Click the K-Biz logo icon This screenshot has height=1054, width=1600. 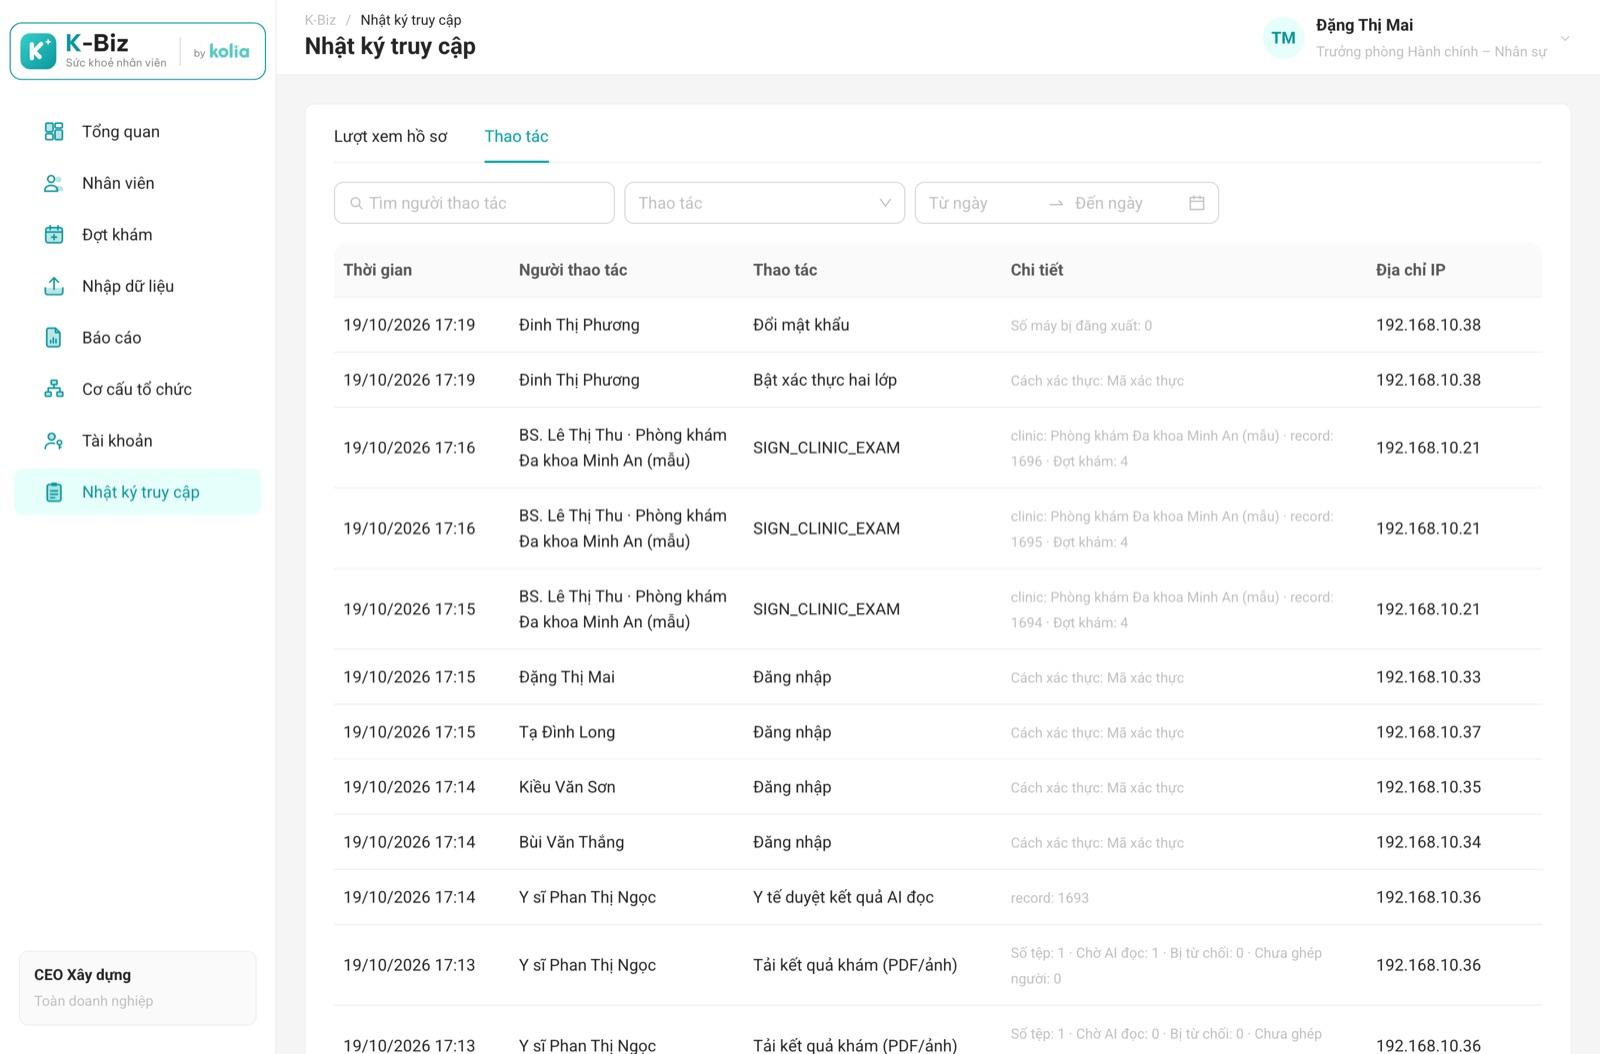(38, 51)
